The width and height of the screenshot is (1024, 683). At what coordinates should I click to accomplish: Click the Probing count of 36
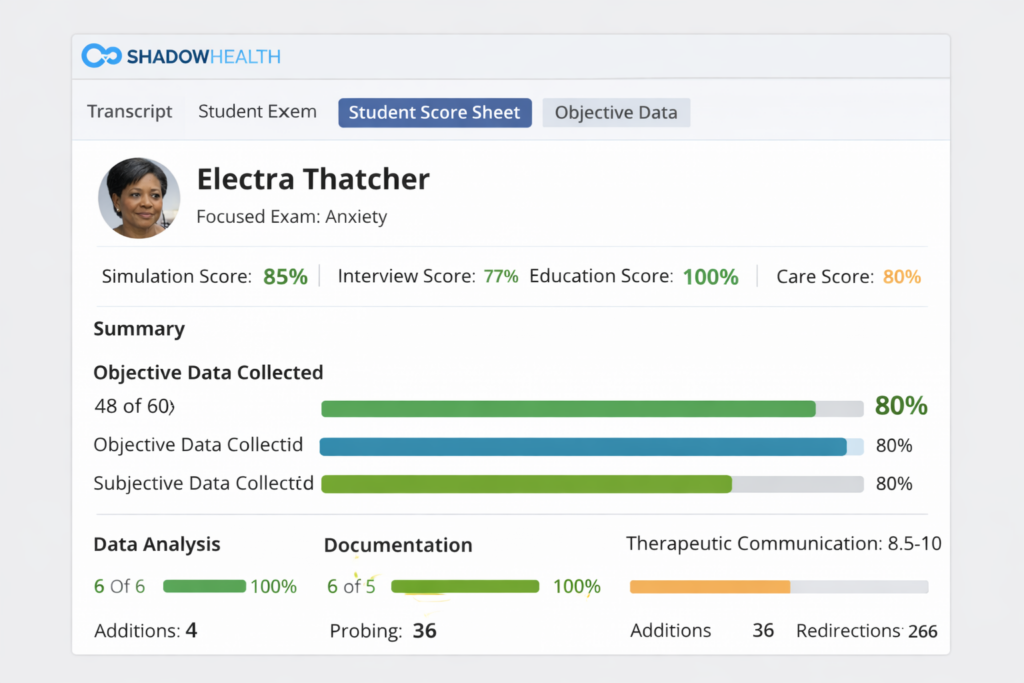(424, 631)
